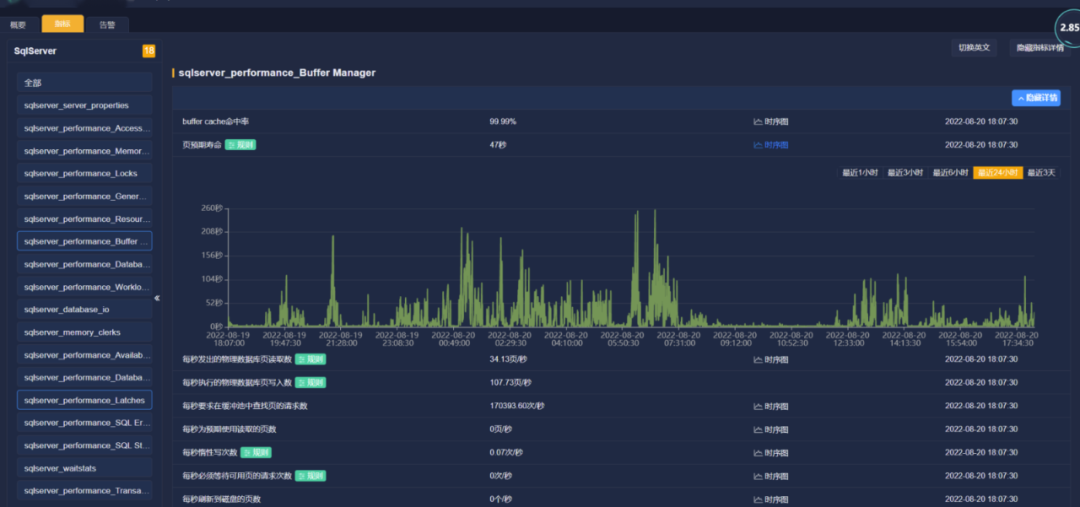Open 时序图 for 每秒惰性写次数
Screen dimensions: 1080x507
tap(771, 453)
